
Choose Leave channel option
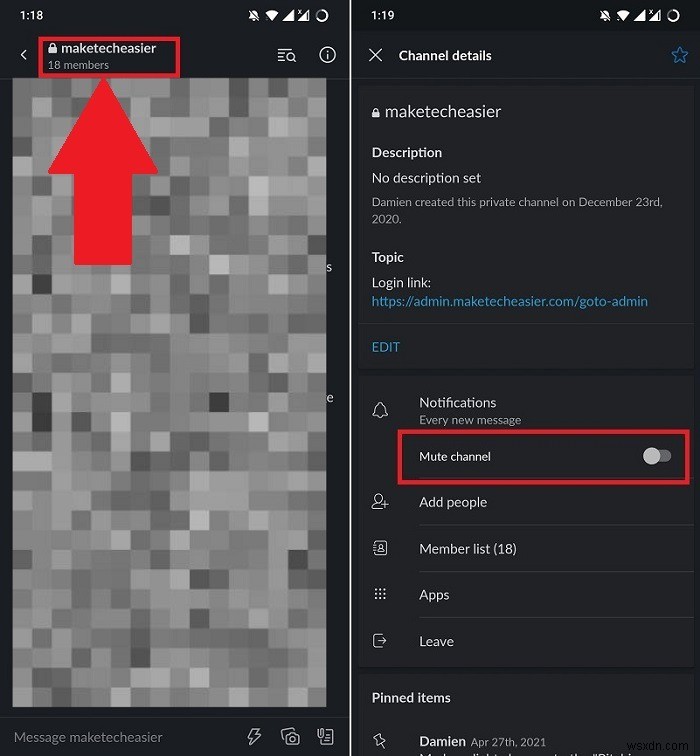point(525,642)
